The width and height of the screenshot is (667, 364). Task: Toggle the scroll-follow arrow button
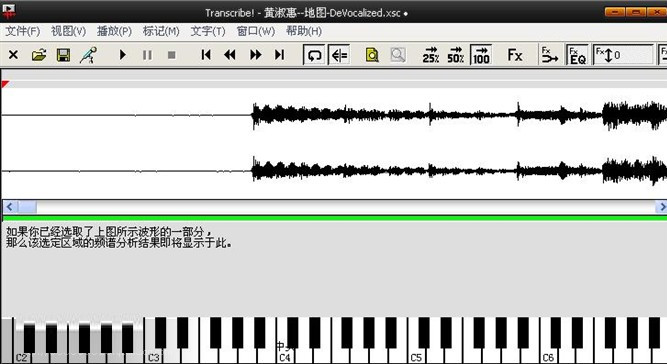tap(339, 55)
